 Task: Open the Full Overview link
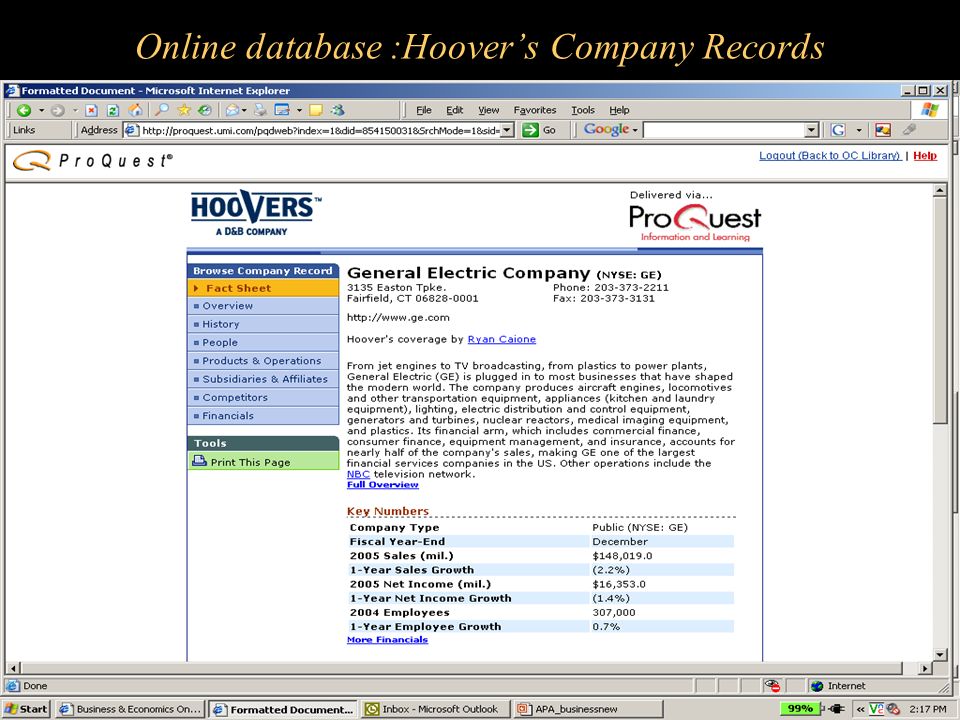pyautogui.click(x=383, y=484)
